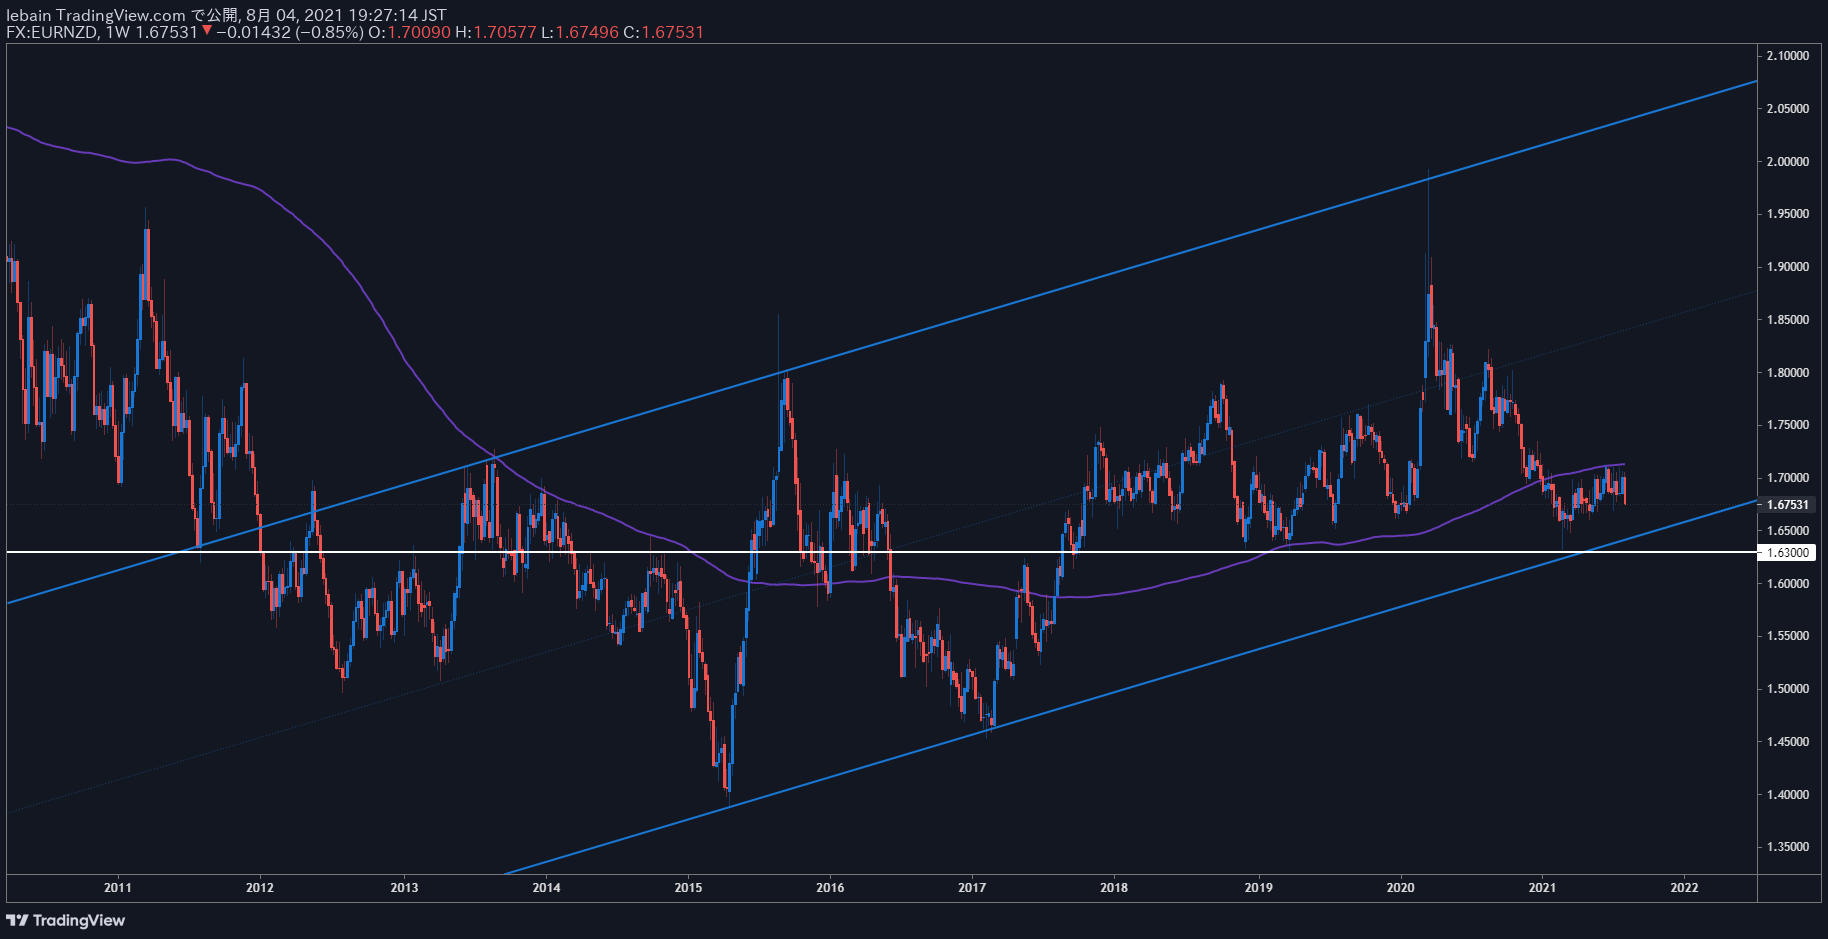Click the 1.90000 price axis label
Screen dimensions: 1828x939
click(x=1788, y=267)
